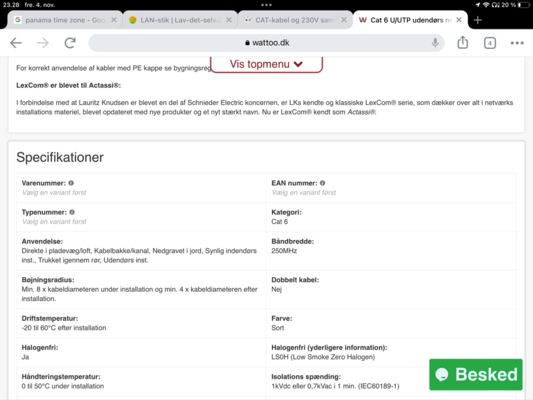Image resolution: width=533 pixels, height=400 pixels.
Task: Close the Cat 6 U/UTP udendørs tab
Action: (x=459, y=20)
